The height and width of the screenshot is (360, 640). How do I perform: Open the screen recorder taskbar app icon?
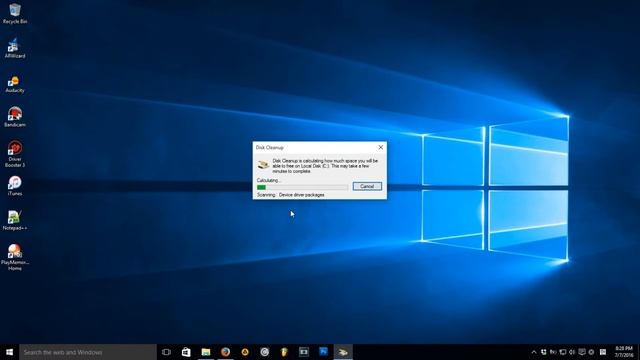pos(304,352)
